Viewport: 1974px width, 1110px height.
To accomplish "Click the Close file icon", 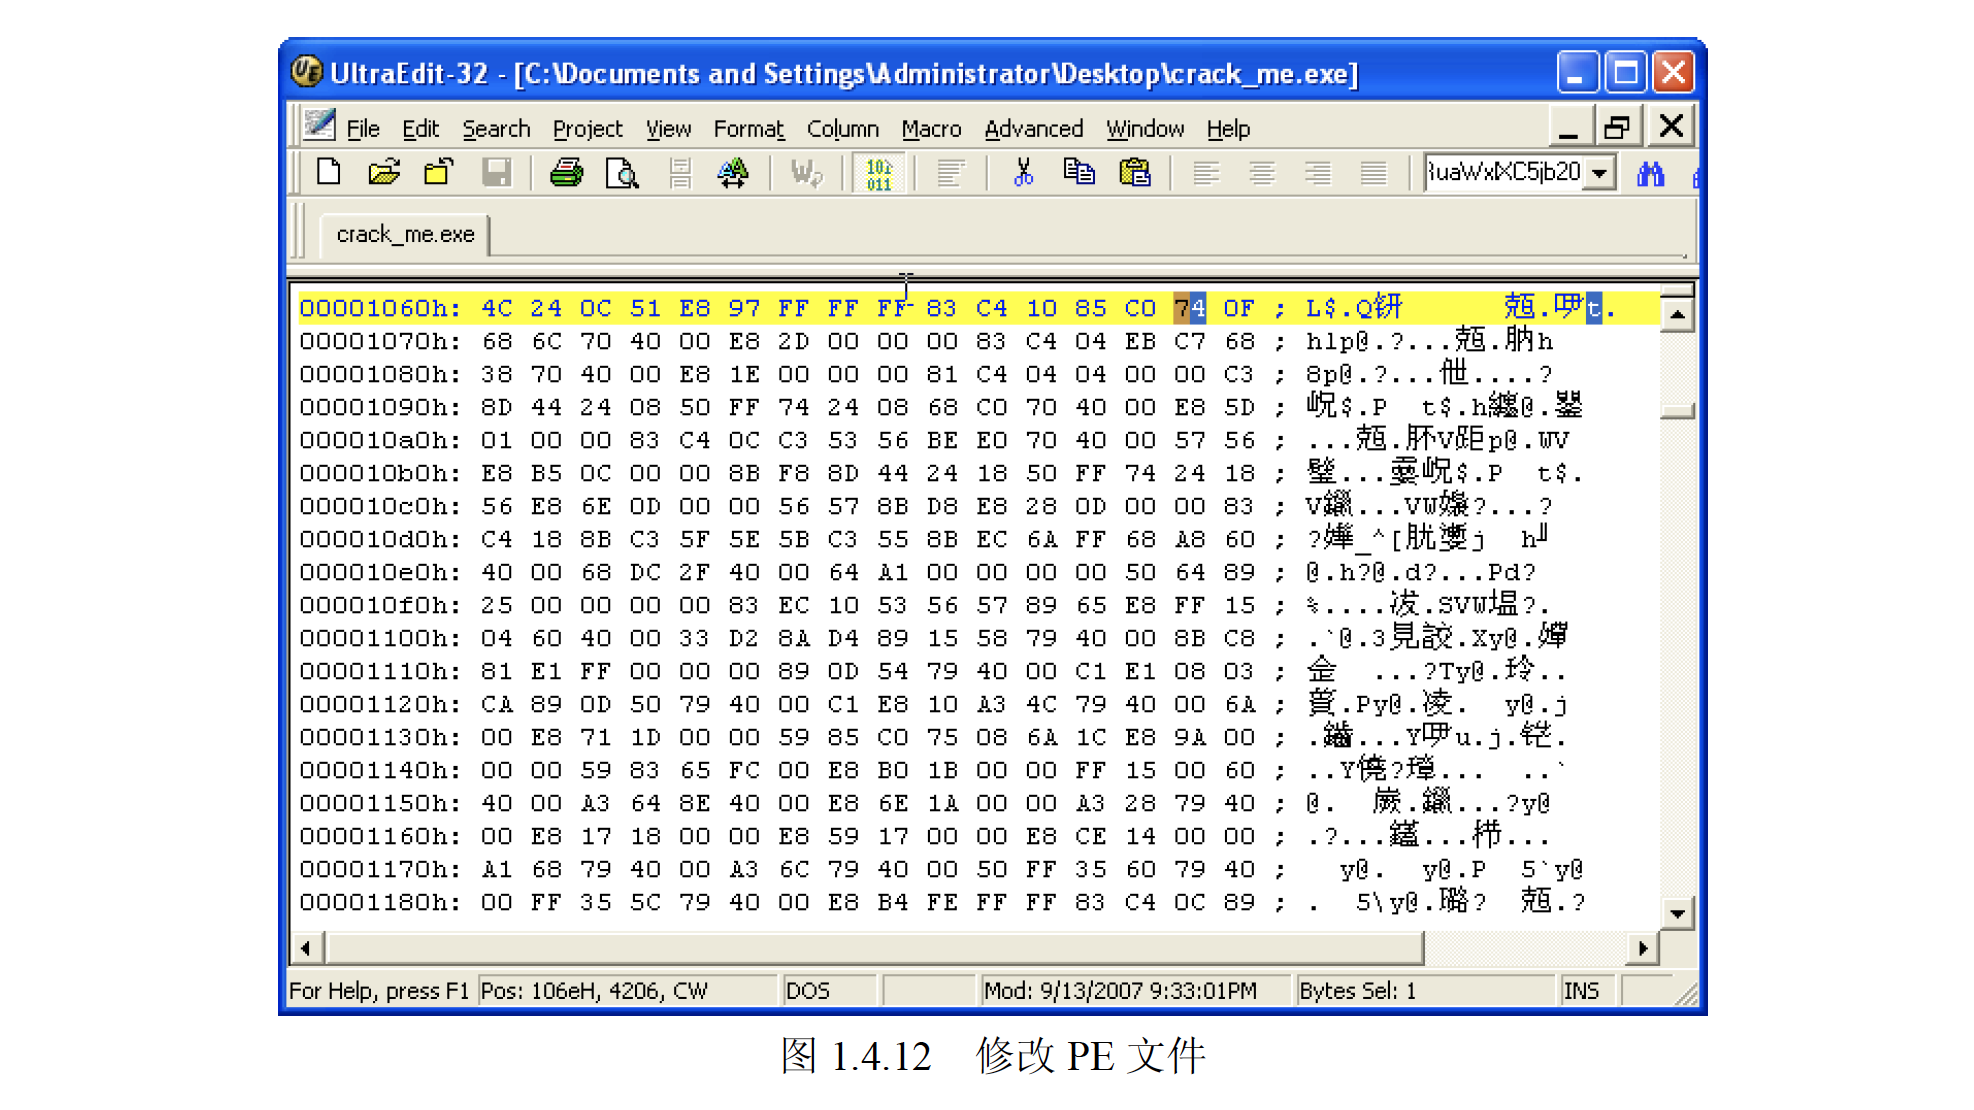I will (x=439, y=173).
